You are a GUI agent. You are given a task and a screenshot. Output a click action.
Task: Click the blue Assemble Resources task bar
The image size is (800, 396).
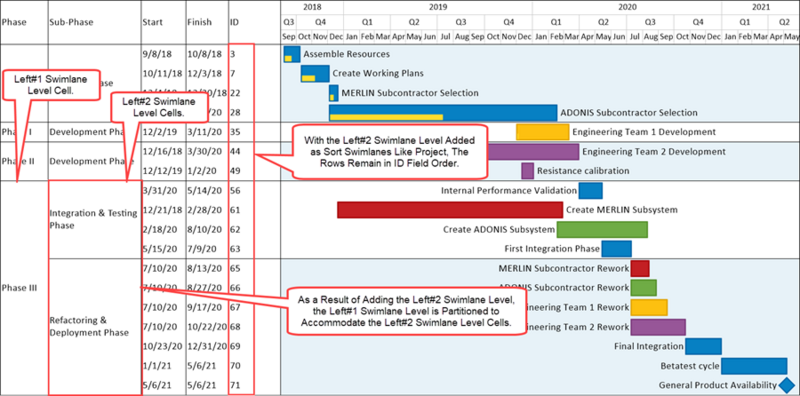[x=292, y=54]
